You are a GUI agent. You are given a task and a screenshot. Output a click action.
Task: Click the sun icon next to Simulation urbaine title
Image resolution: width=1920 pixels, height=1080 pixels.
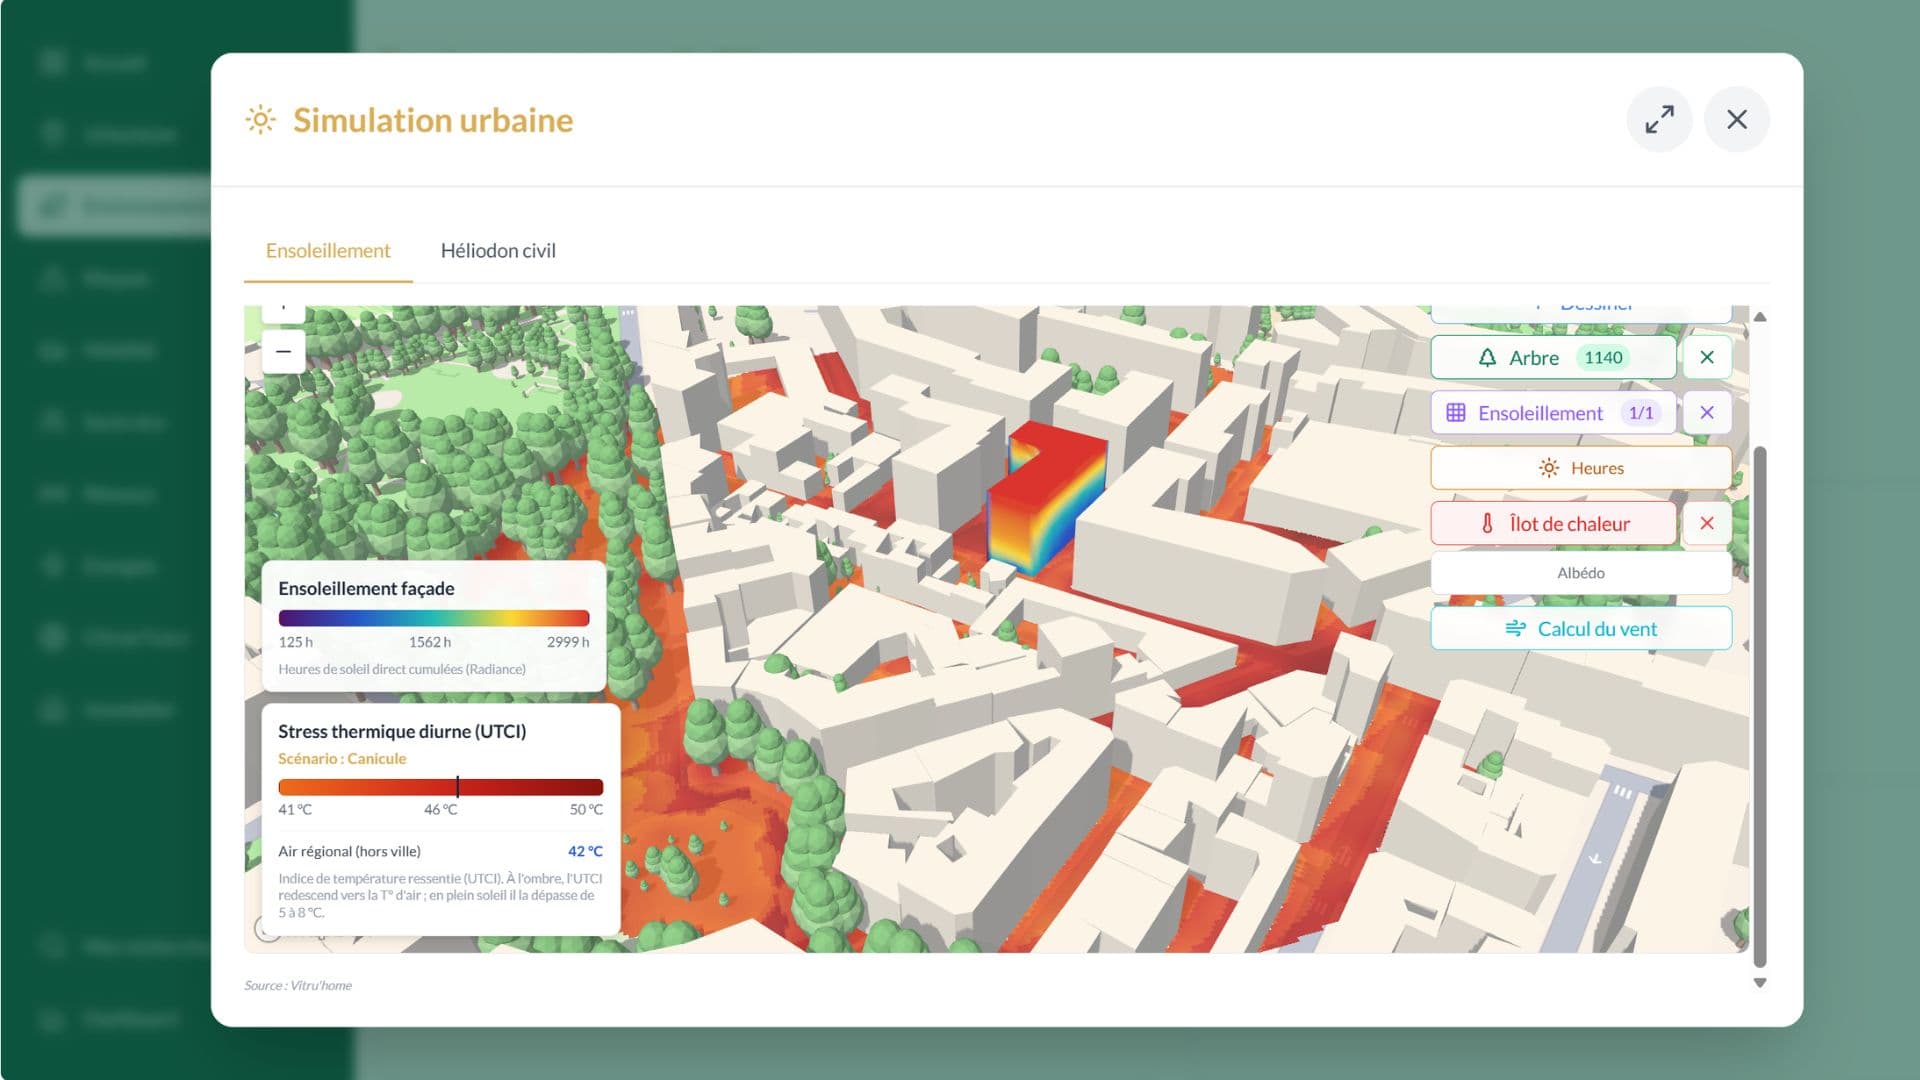pyautogui.click(x=260, y=120)
